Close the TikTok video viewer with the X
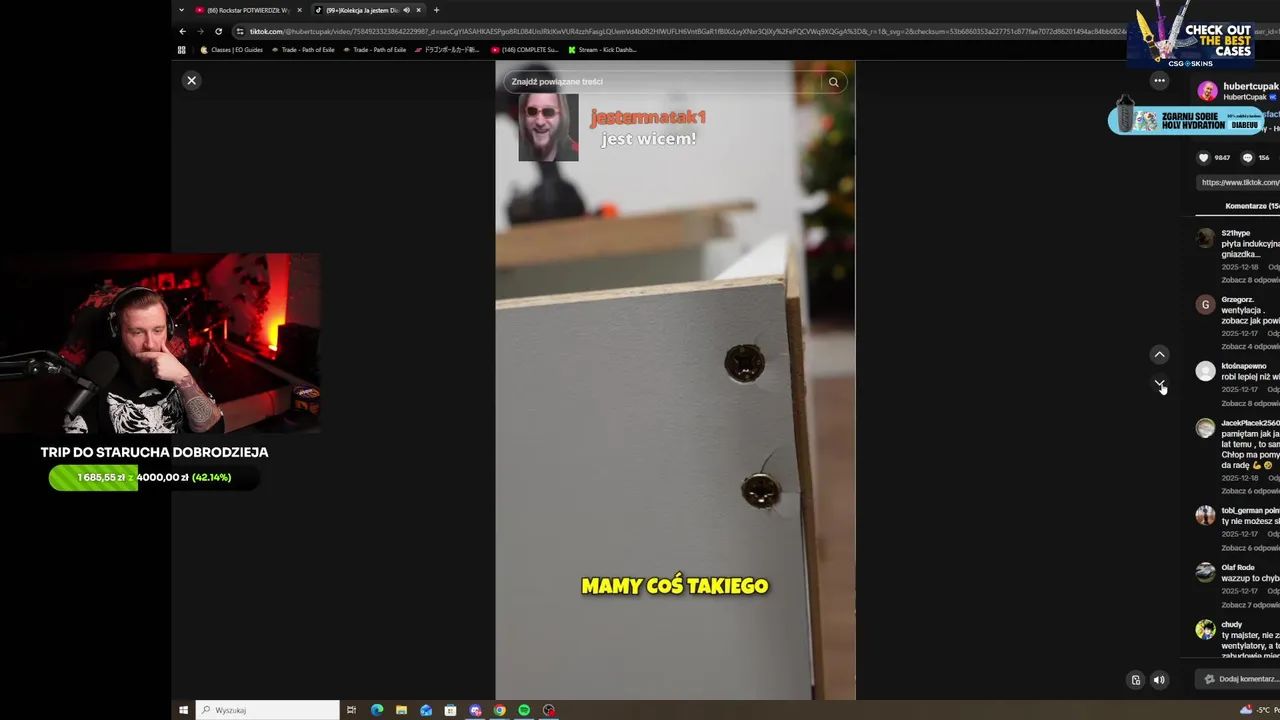 (192, 80)
